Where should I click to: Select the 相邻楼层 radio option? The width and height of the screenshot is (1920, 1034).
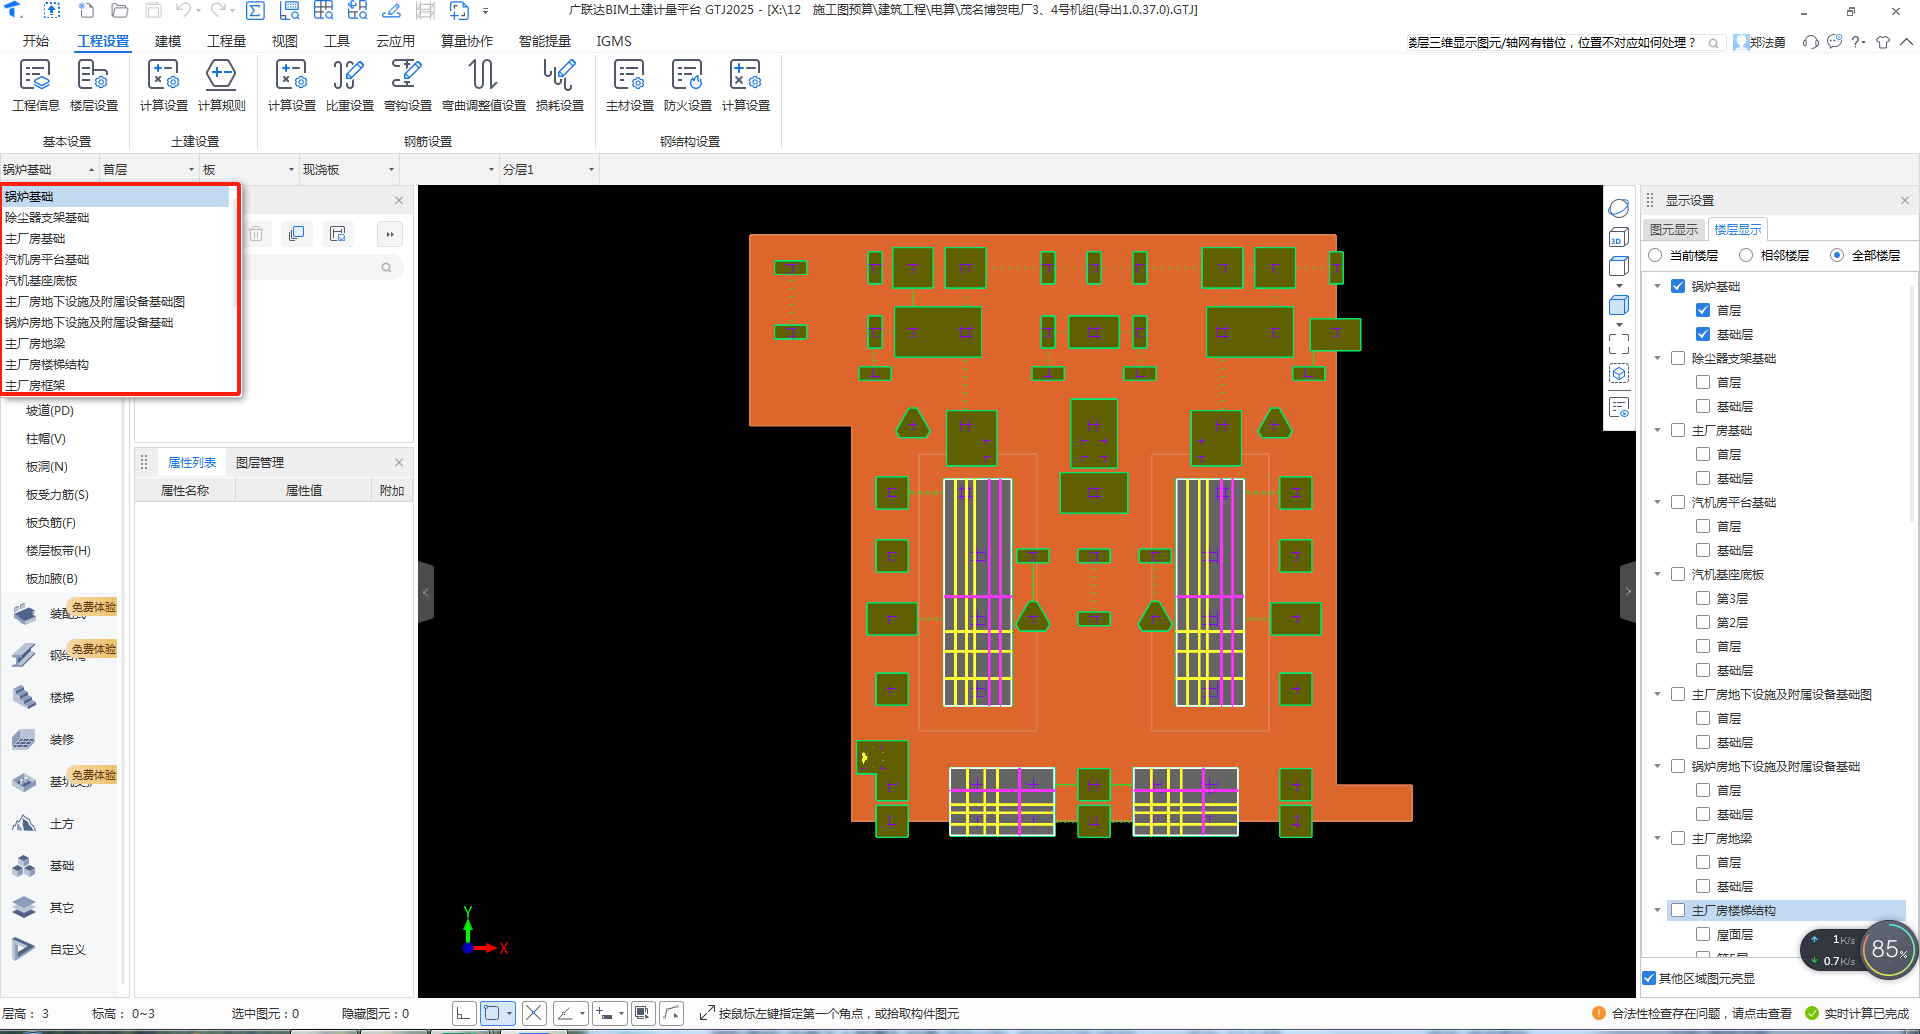[1746, 255]
